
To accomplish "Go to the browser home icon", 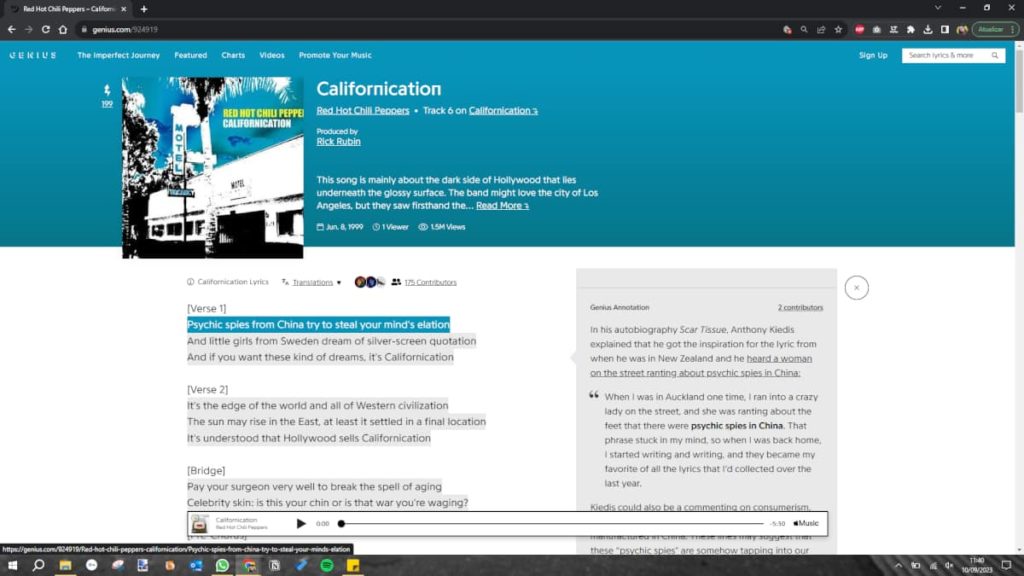I will point(63,29).
